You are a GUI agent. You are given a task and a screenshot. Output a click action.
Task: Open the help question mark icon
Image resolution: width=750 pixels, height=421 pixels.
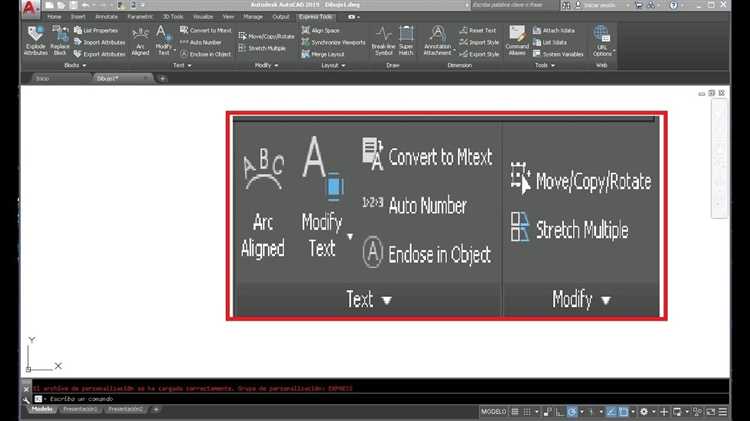click(x=673, y=5)
